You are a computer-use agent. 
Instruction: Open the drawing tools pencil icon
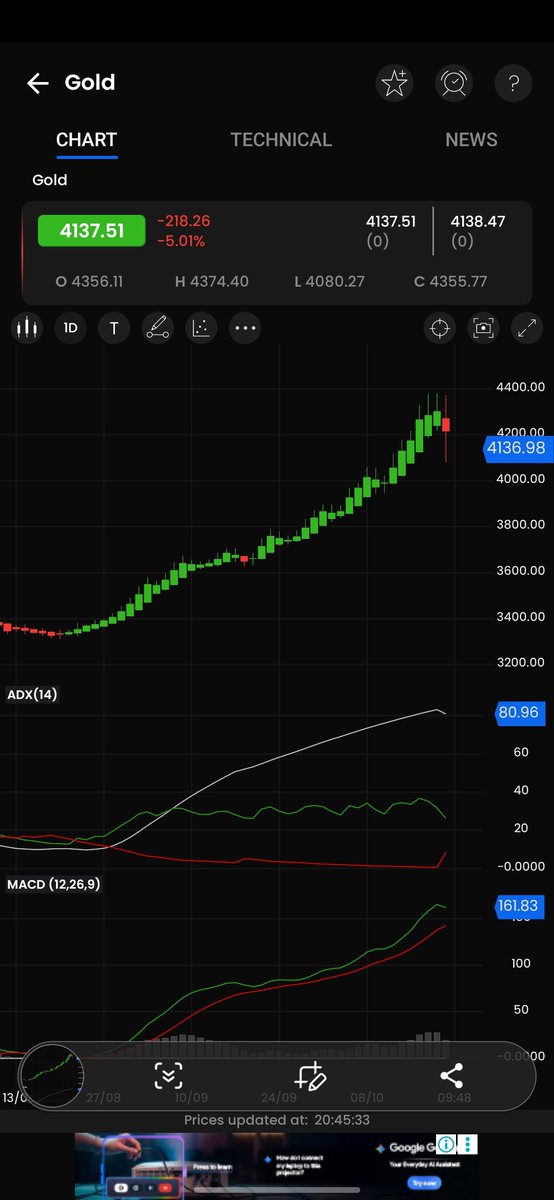click(x=157, y=328)
